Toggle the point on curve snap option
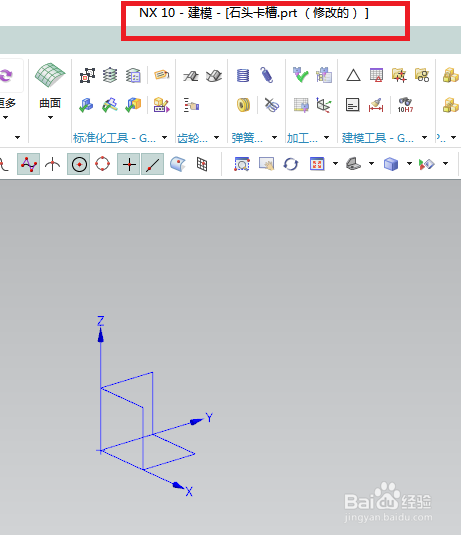Screen dimensions: 461x535 tap(153, 164)
